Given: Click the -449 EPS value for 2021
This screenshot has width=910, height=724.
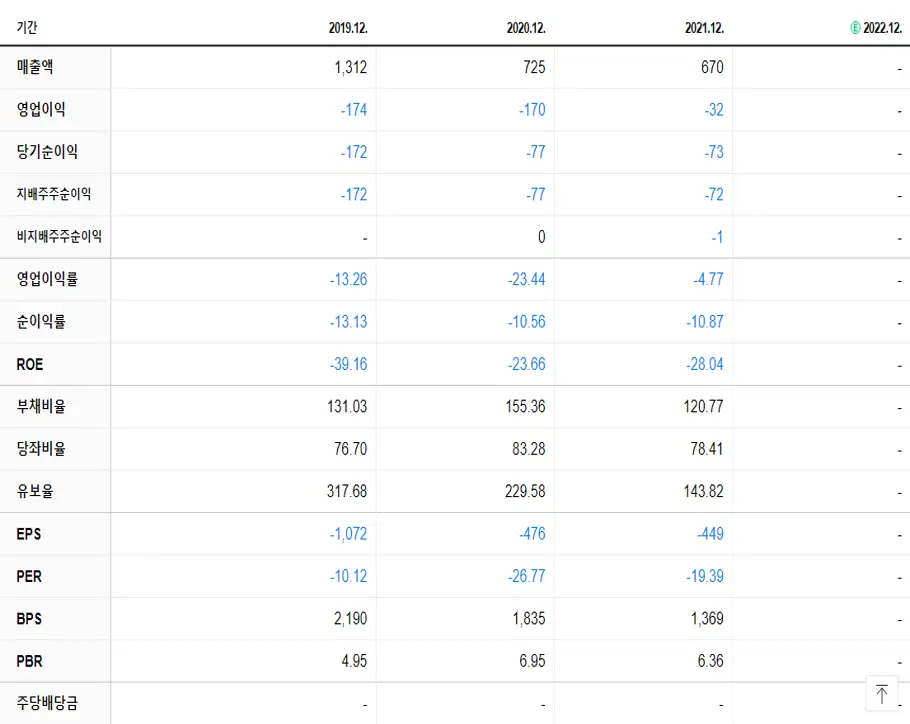Looking at the screenshot, I should point(711,533).
